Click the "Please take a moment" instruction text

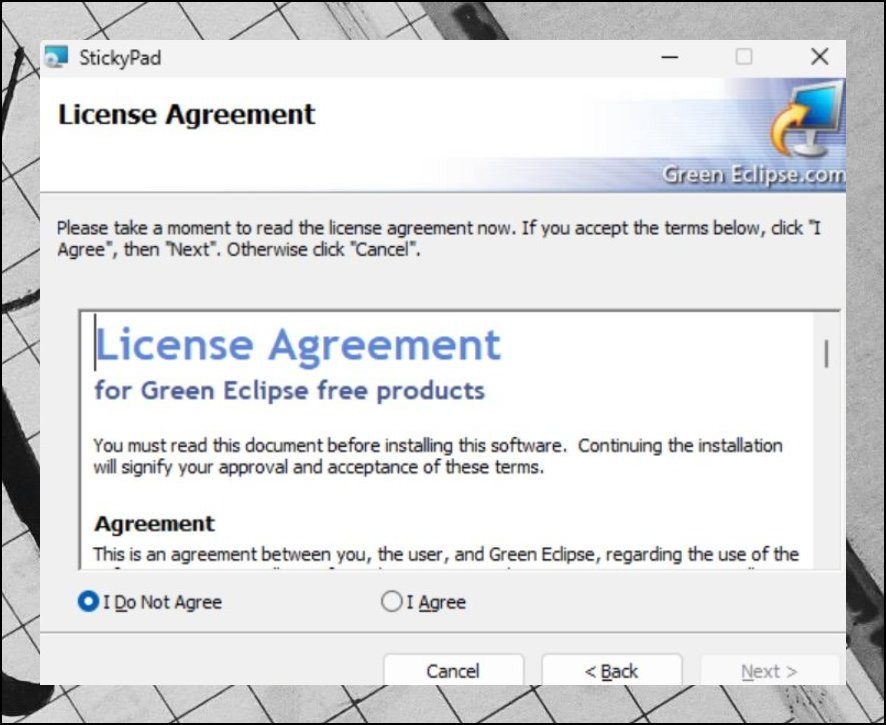click(x=438, y=238)
